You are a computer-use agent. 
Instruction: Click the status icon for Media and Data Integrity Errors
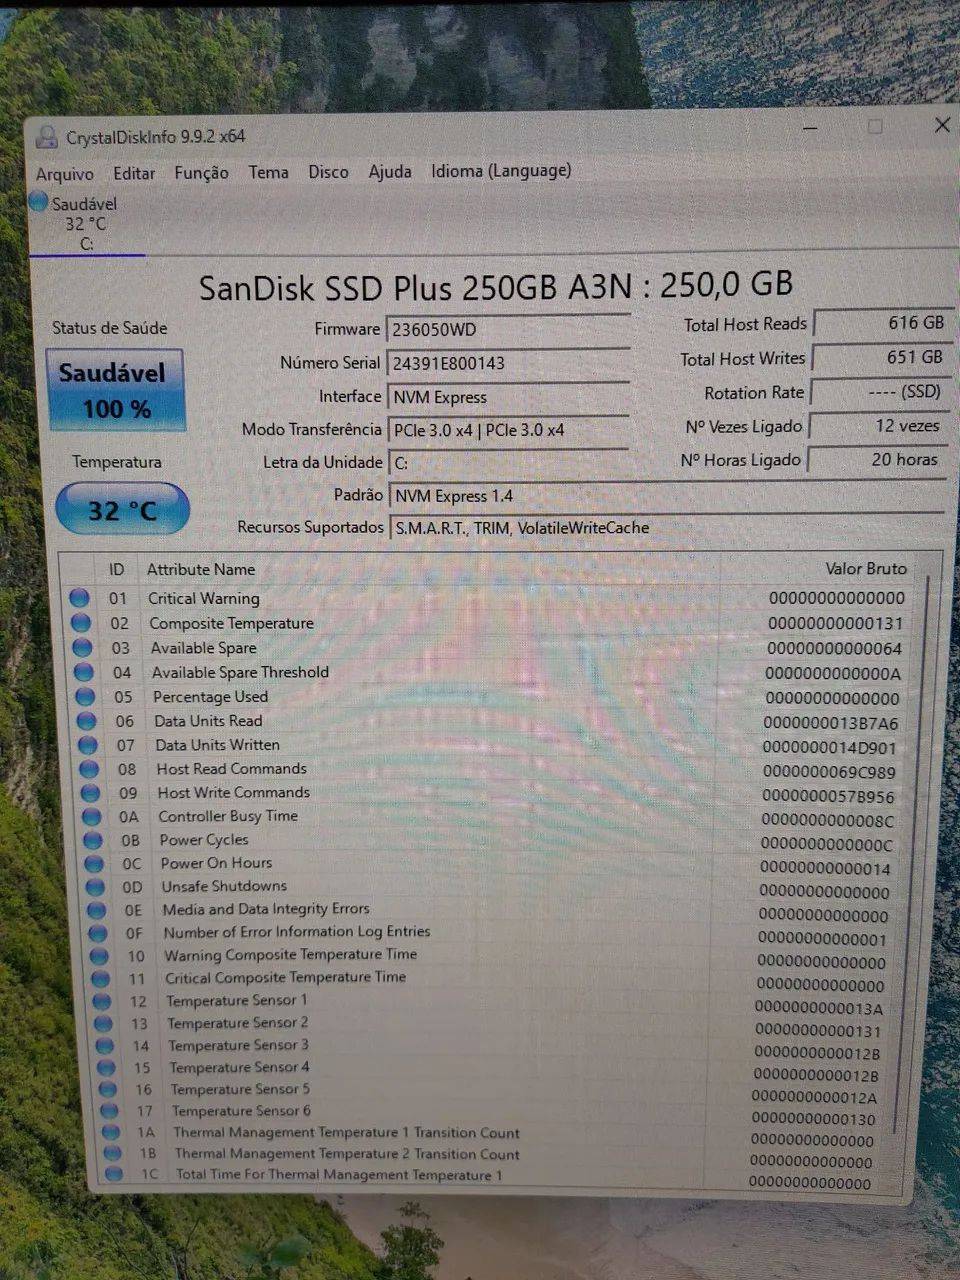(x=96, y=910)
